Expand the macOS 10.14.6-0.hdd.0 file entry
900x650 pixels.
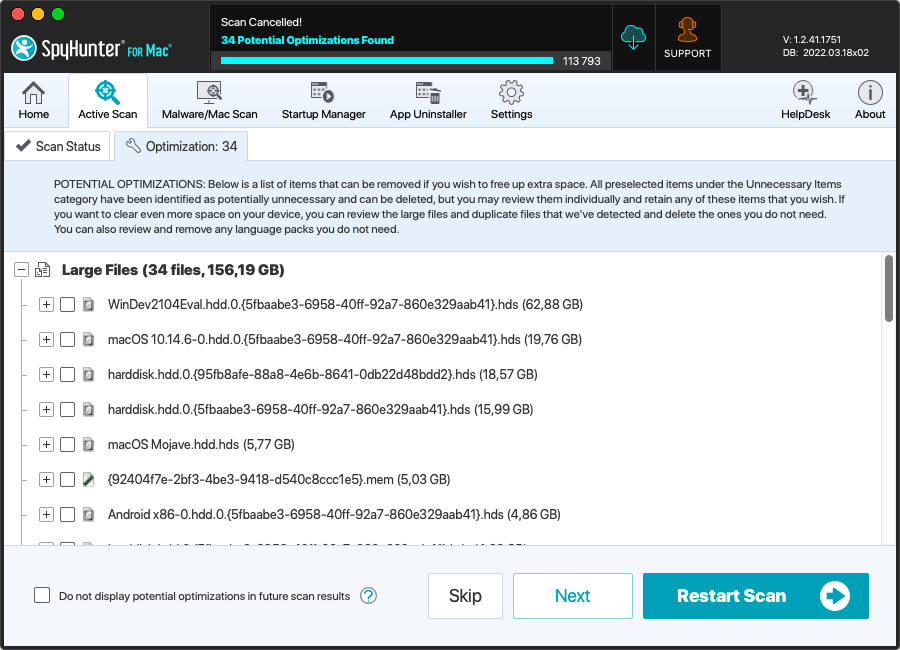(x=45, y=340)
